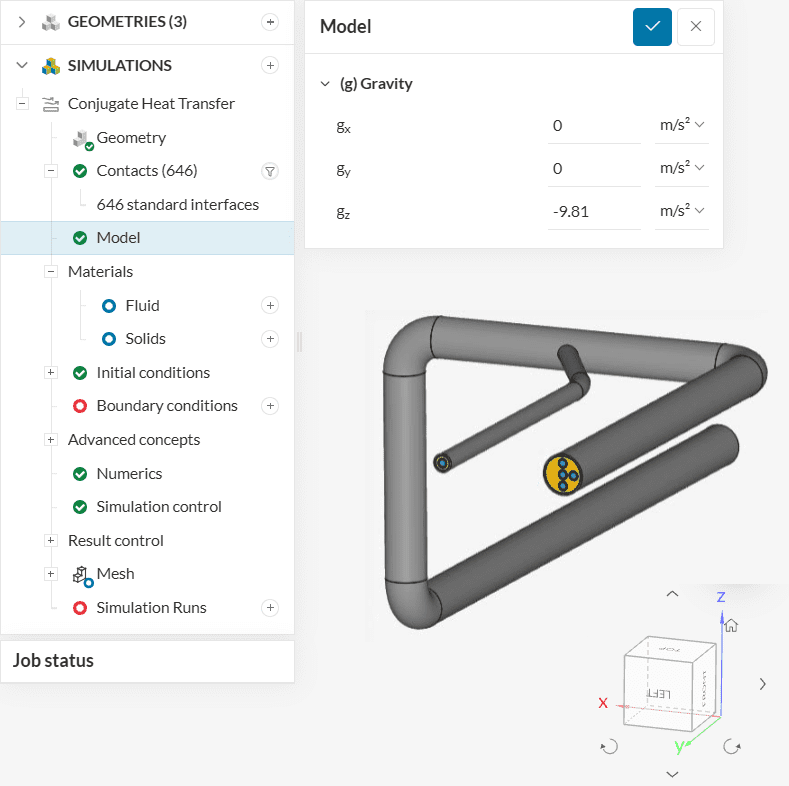Add a new simulation with plus icon

point(269,66)
